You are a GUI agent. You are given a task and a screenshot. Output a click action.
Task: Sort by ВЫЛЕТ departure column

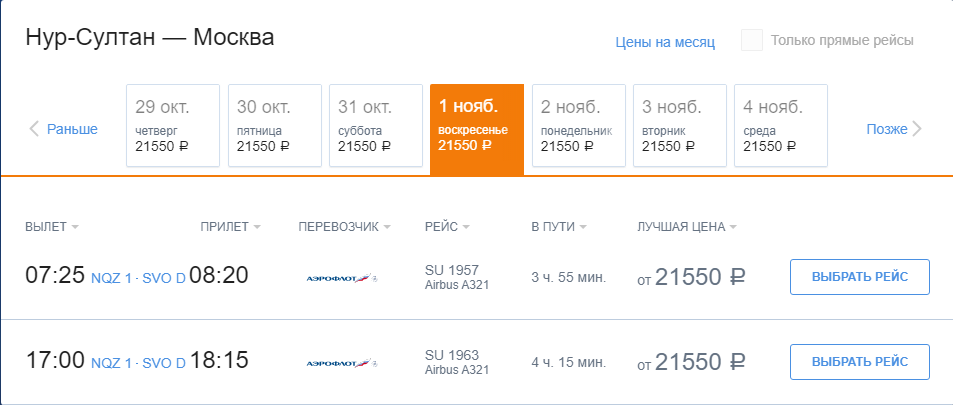click(51, 227)
